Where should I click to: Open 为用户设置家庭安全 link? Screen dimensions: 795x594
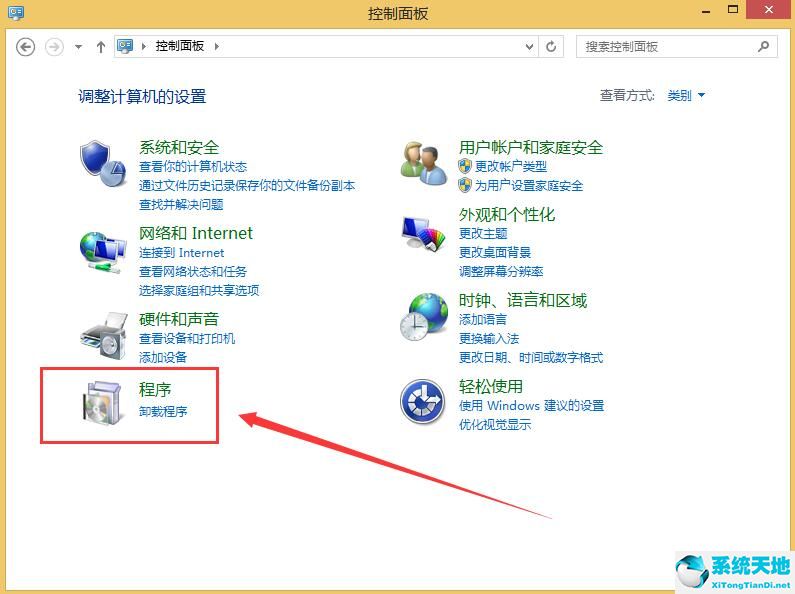[x=529, y=185]
